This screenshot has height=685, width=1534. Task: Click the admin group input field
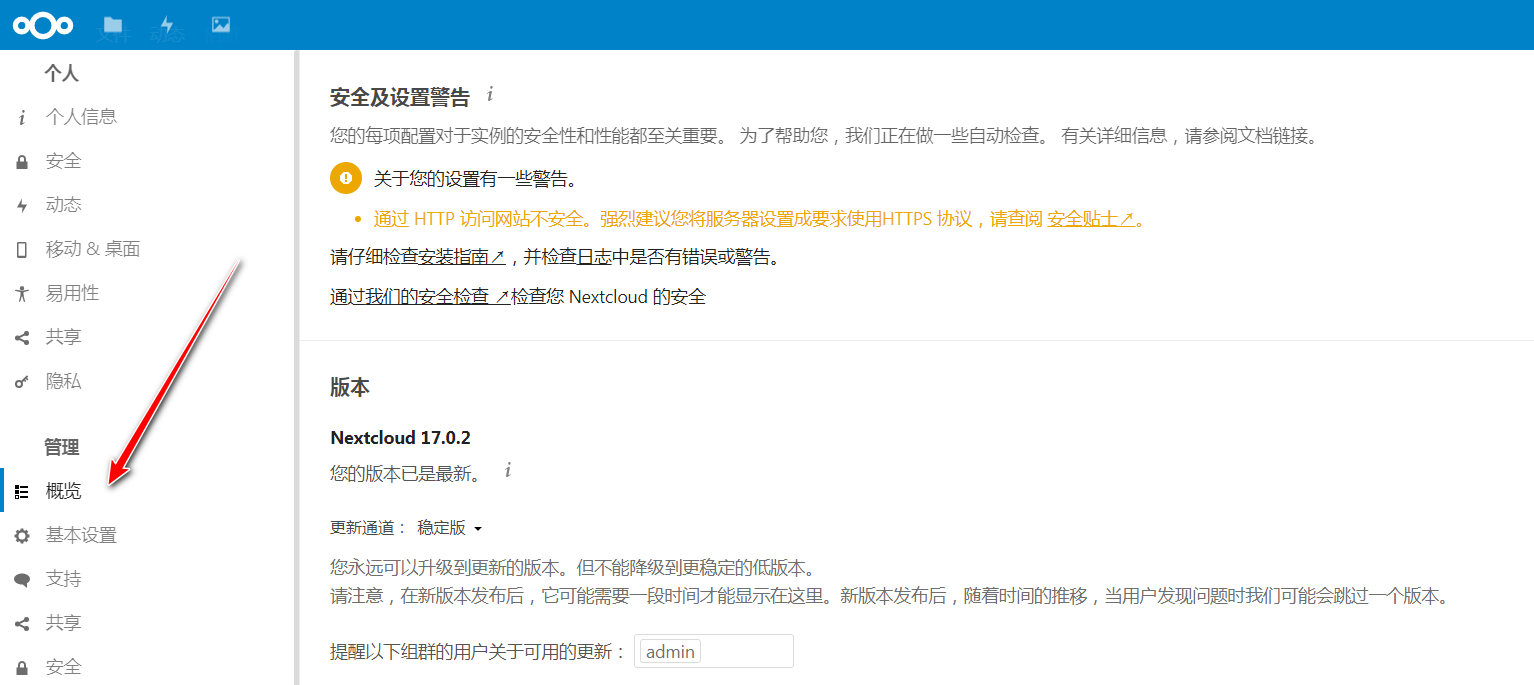[713, 651]
